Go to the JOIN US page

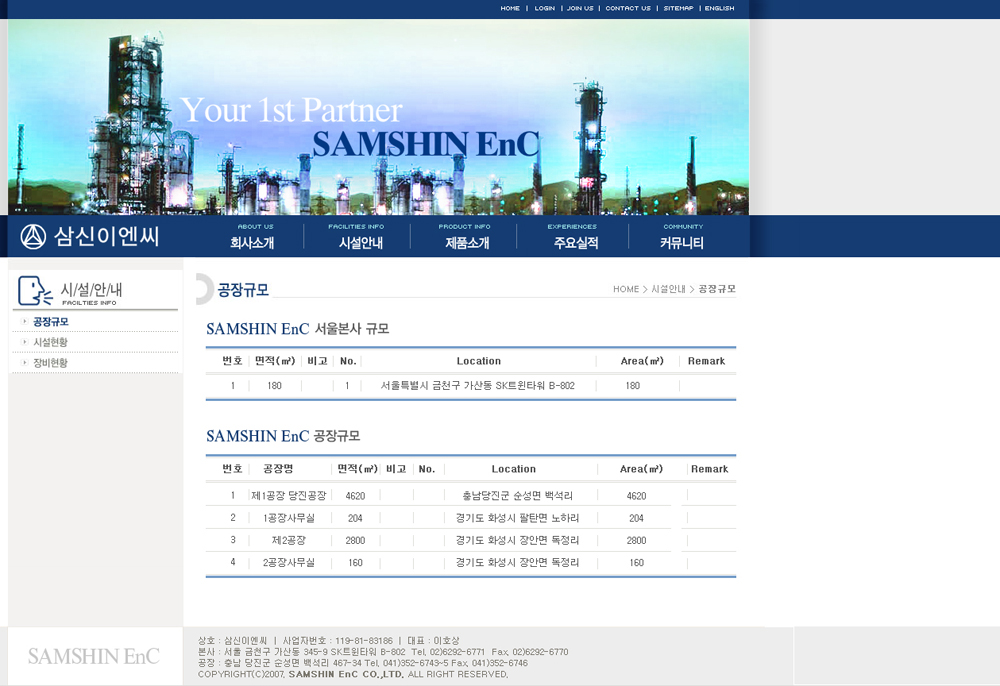click(580, 8)
